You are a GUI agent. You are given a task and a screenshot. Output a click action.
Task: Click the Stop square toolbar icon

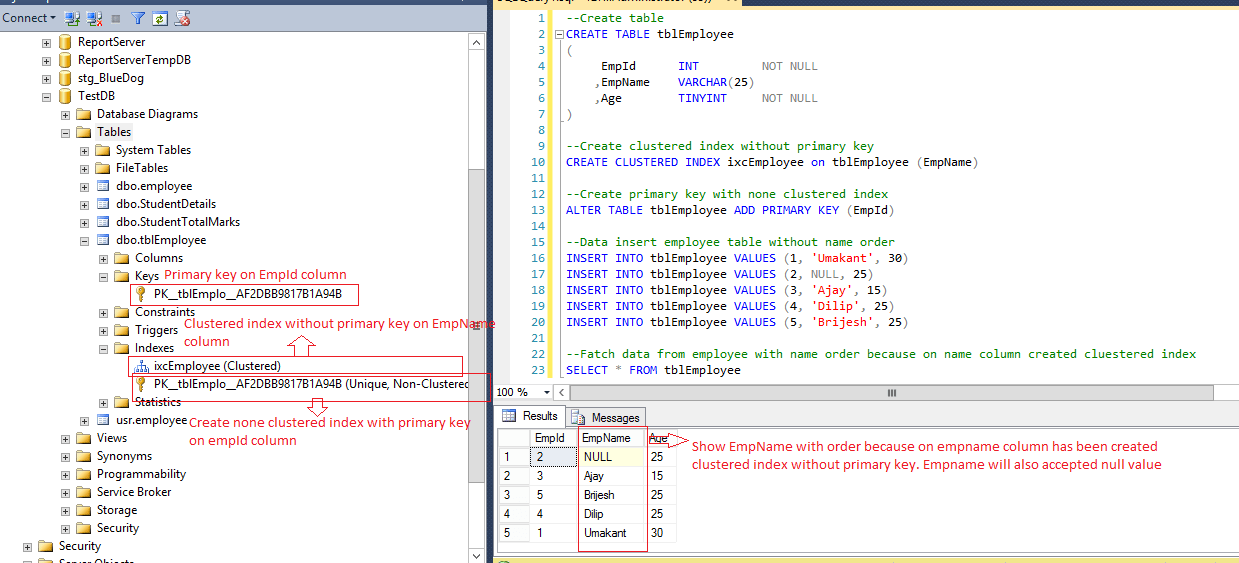click(x=116, y=18)
